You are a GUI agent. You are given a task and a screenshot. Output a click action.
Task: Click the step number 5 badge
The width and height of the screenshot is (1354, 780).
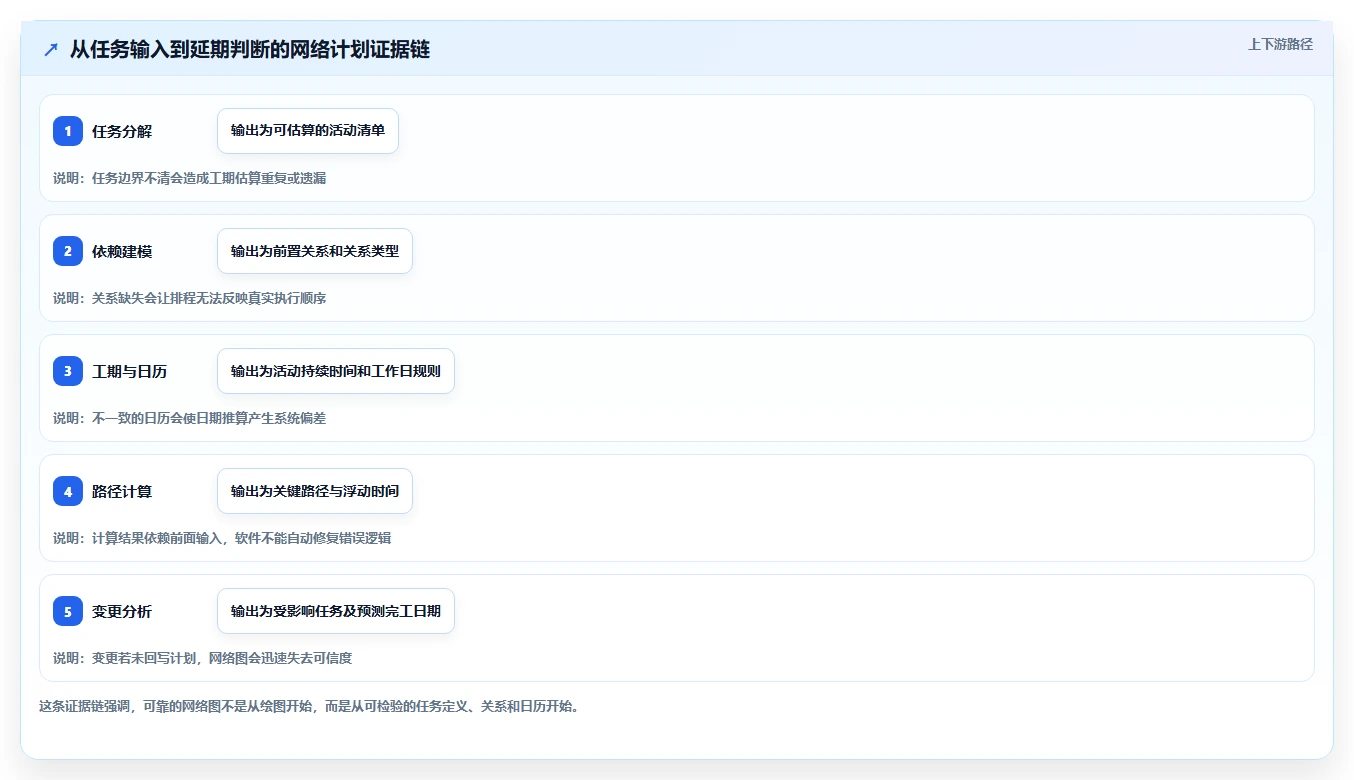68,611
